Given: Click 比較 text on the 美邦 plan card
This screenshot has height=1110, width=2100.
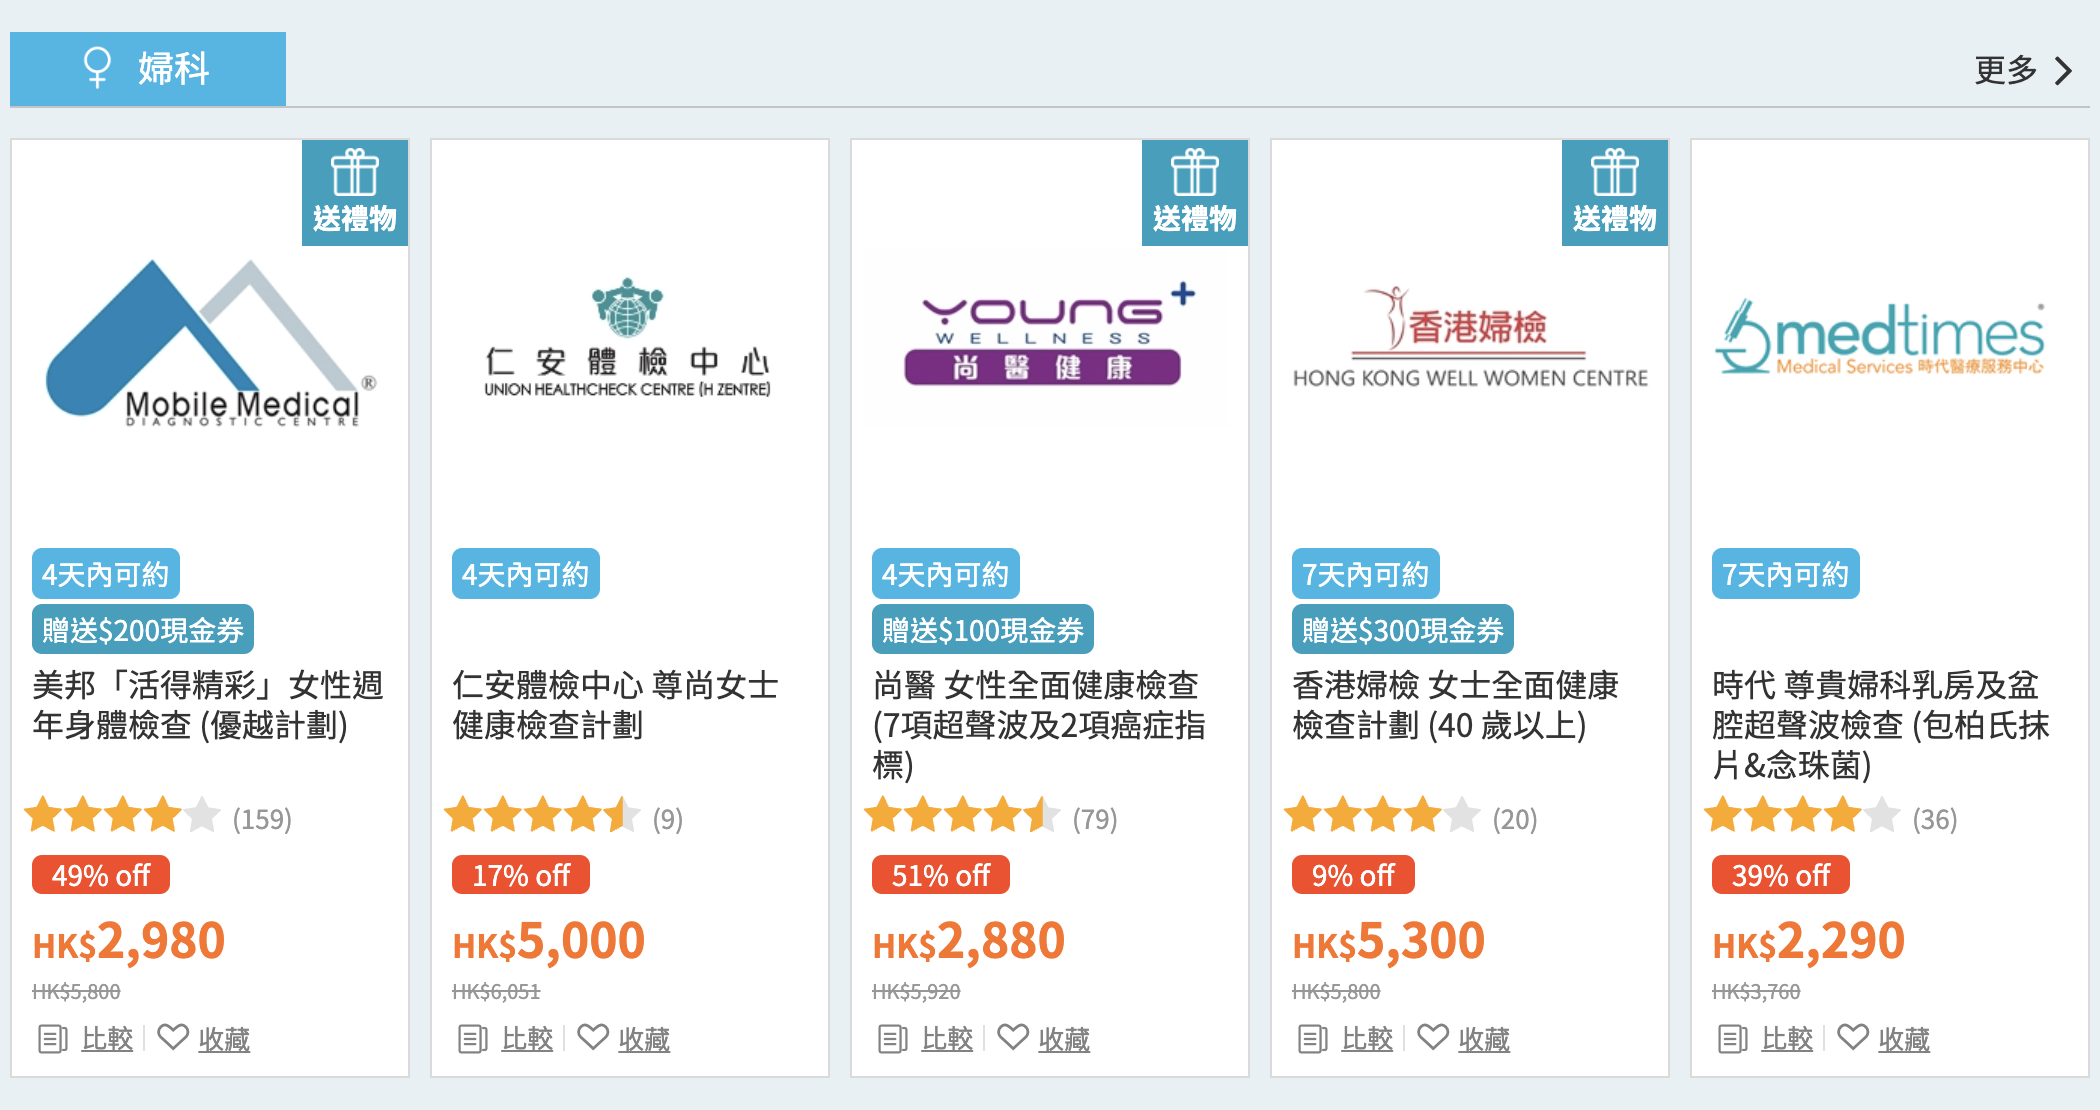Looking at the screenshot, I should tap(107, 1039).
